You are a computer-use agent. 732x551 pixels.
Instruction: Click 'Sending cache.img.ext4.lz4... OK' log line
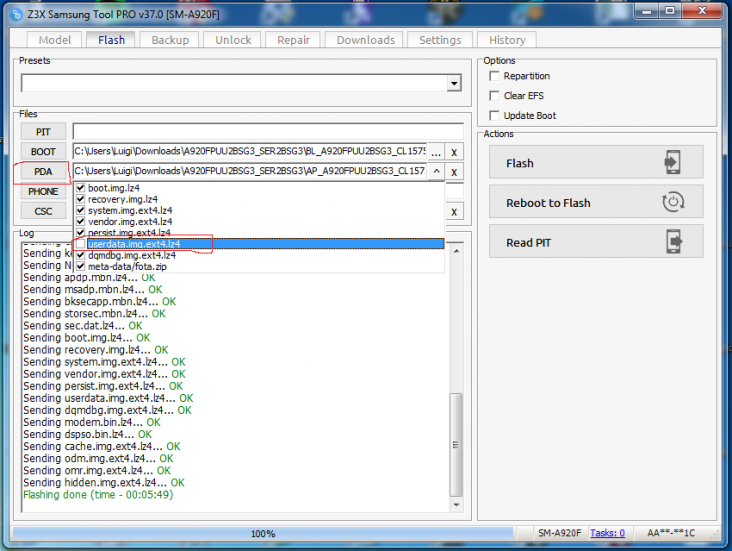[101, 446]
